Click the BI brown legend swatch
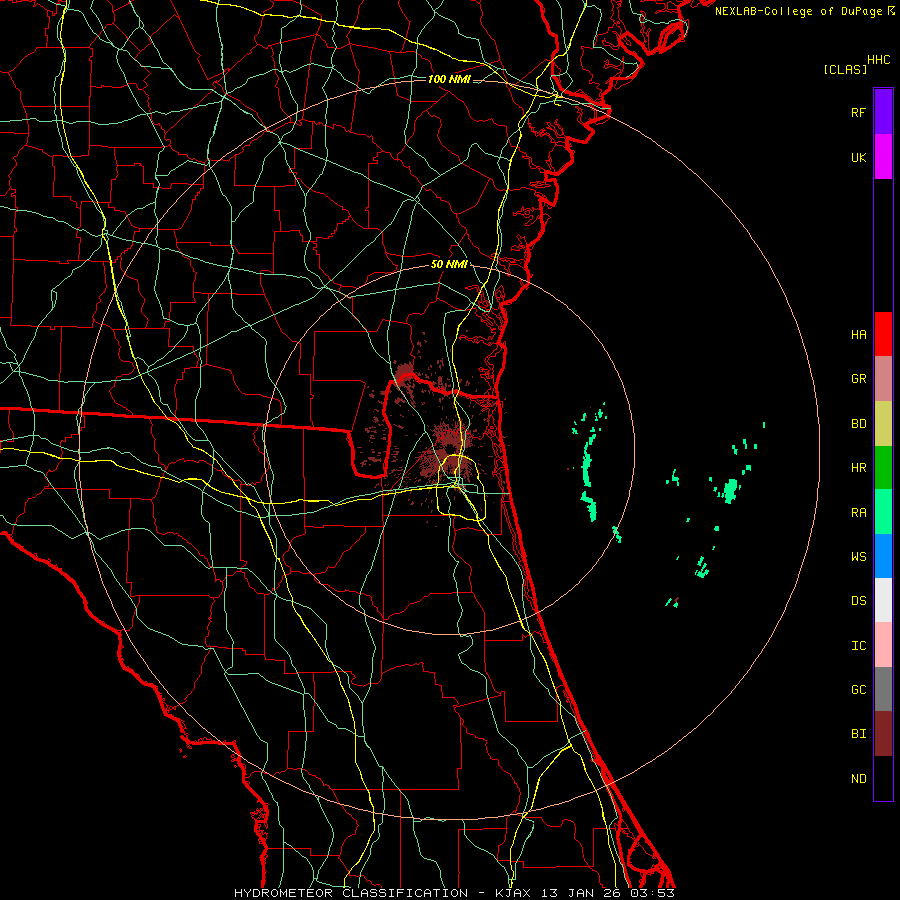The width and height of the screenshot is (900, 900). tap(883, 734)
